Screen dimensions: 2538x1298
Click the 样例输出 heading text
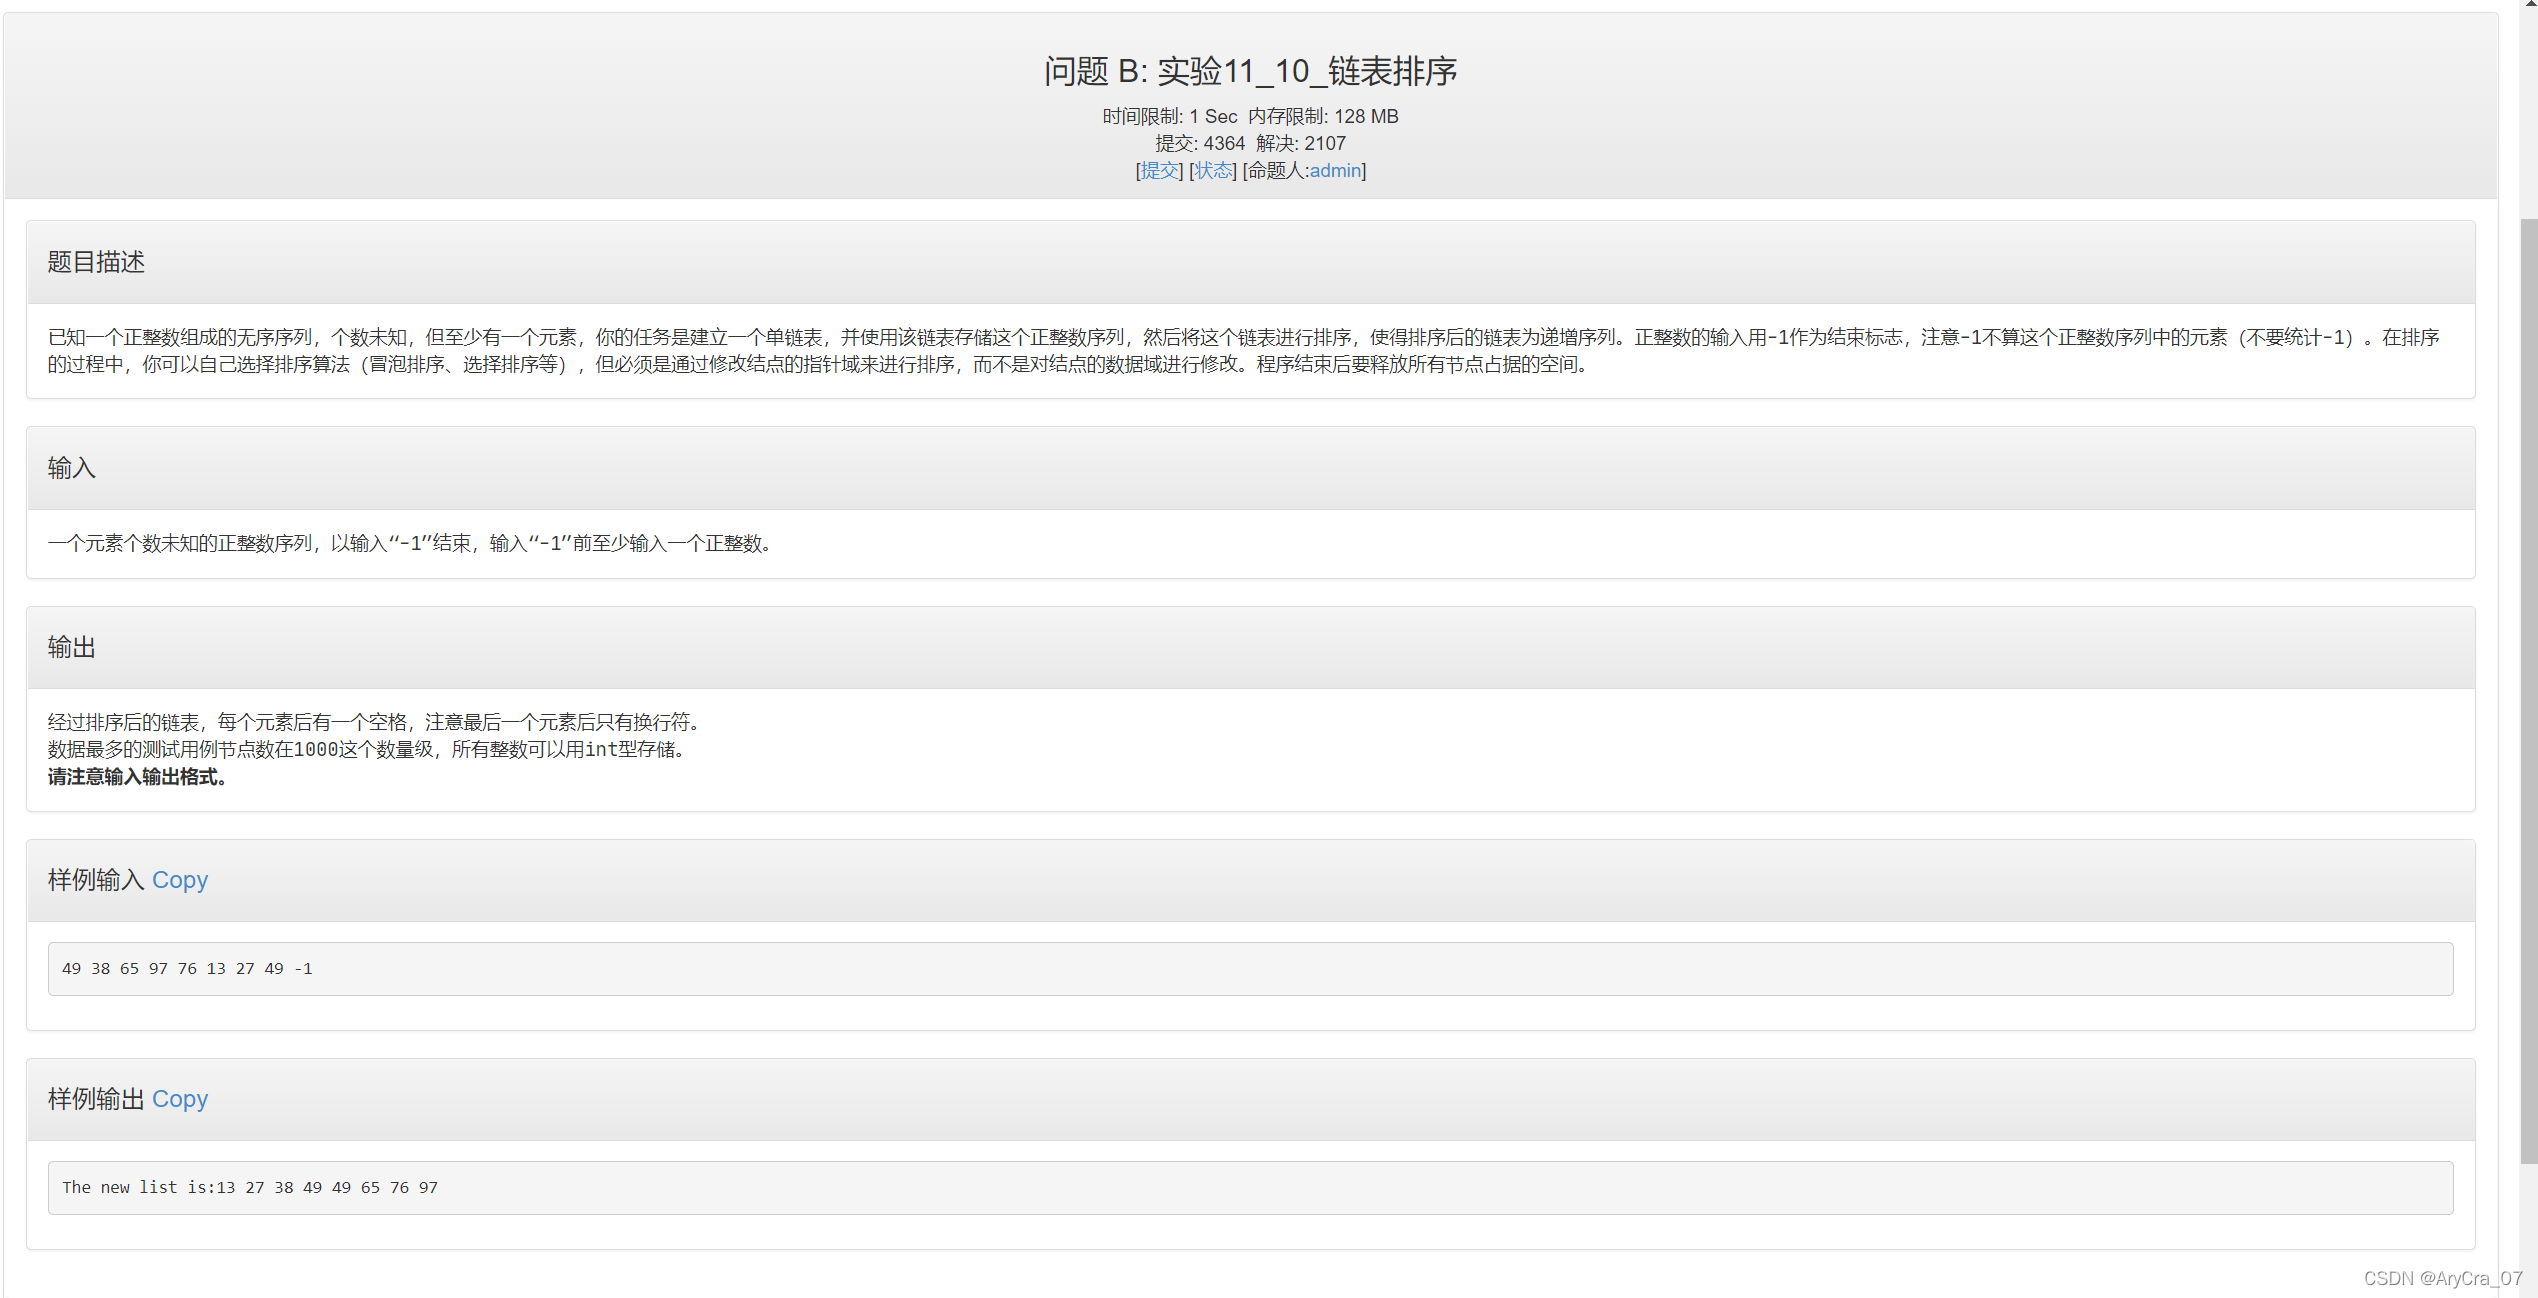(x=96, y=1099)
